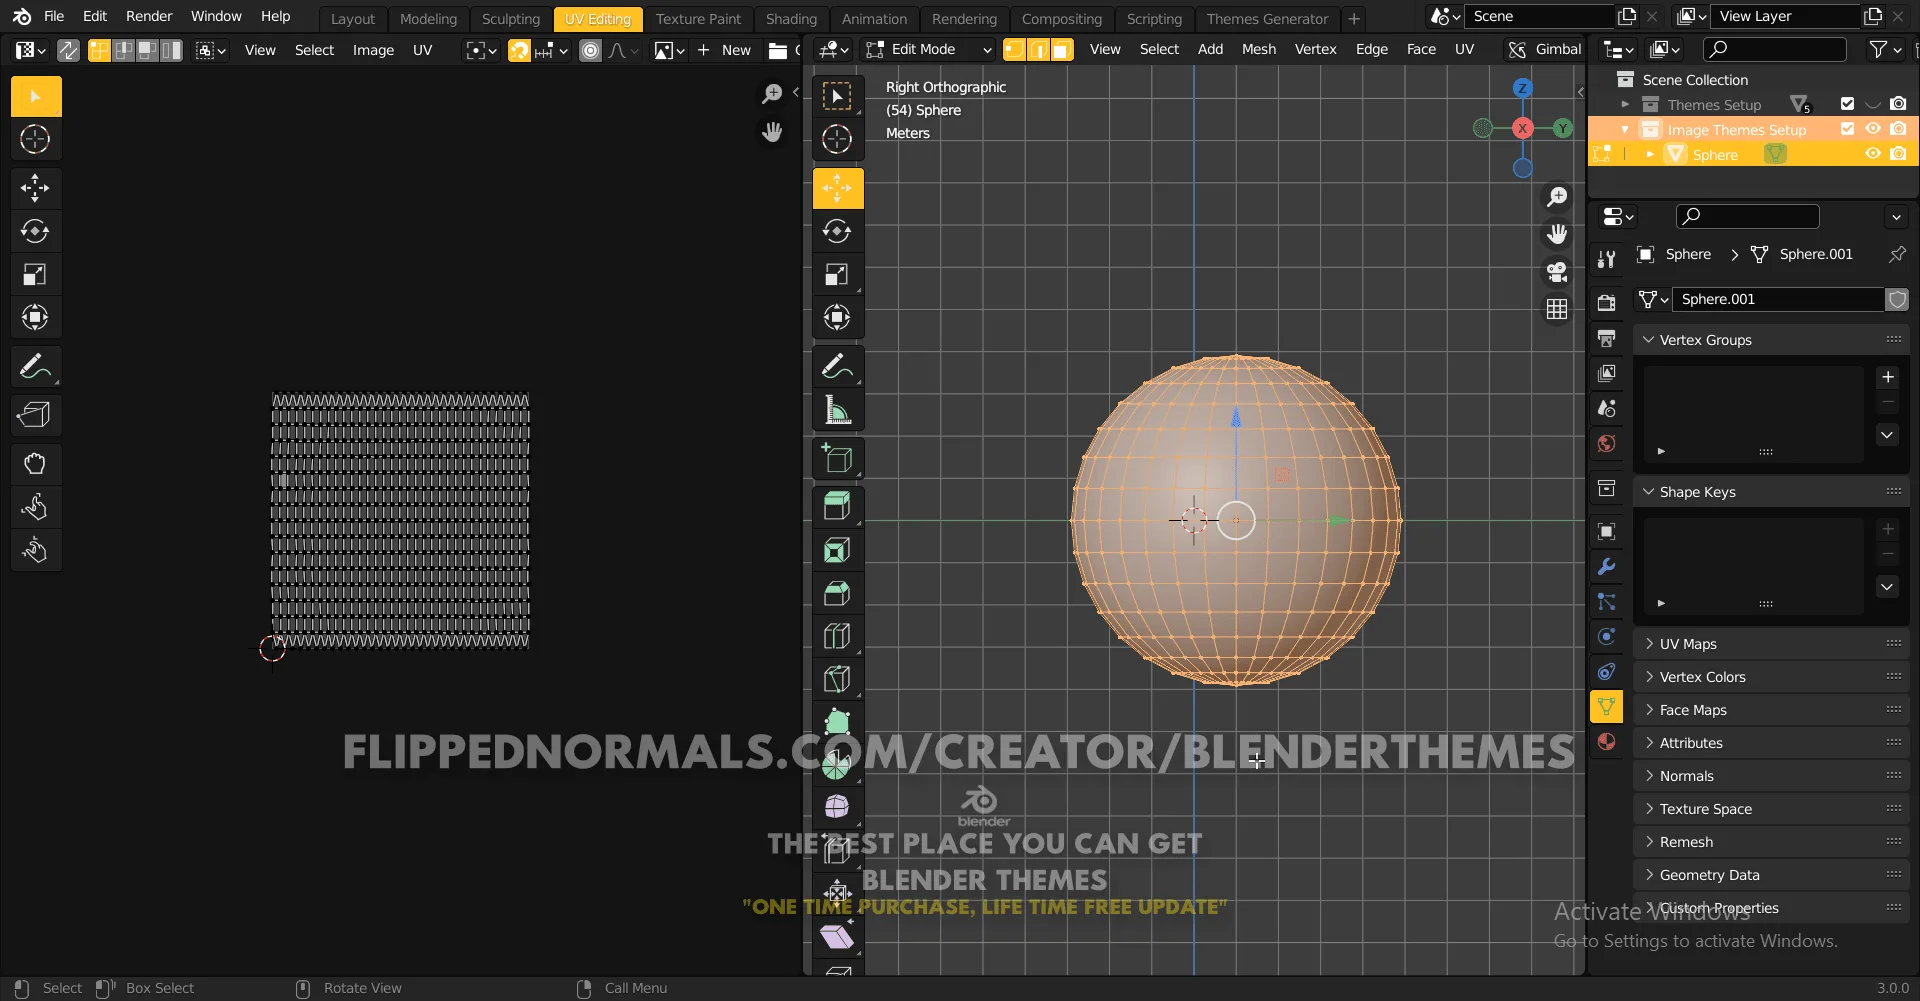Switch to the Shading workspace tab
This screenshot has height=1001, width=1920.
[x=791, y=18]
